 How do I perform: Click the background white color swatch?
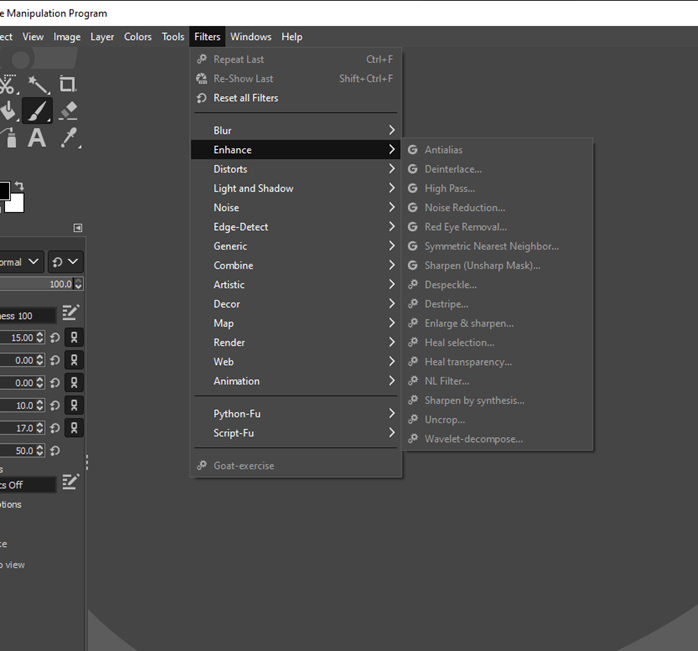pos(16,204)
